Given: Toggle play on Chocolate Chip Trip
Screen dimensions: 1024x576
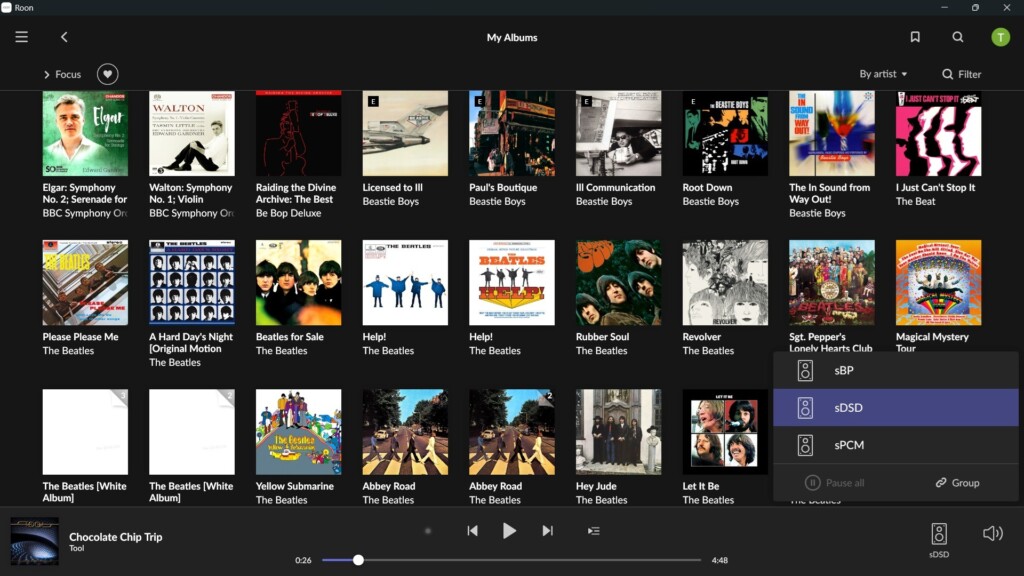Looking at the screenshot, I should (x=509, y=531).
